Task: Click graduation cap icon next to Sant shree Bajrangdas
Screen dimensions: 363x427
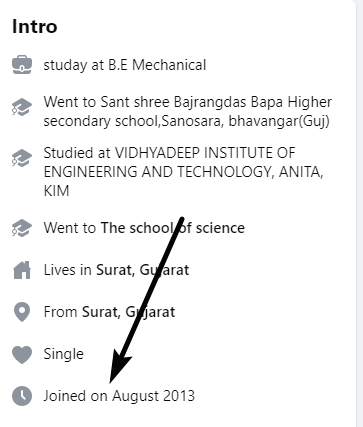Action: pyautogui.click(x=22, y=107)
